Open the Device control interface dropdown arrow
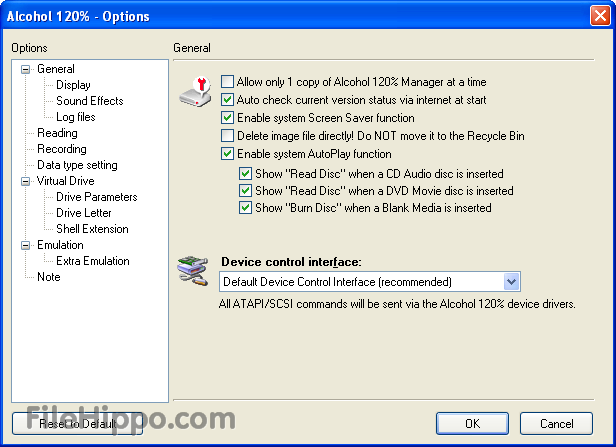616x447 pixels. tap(511, 282)
